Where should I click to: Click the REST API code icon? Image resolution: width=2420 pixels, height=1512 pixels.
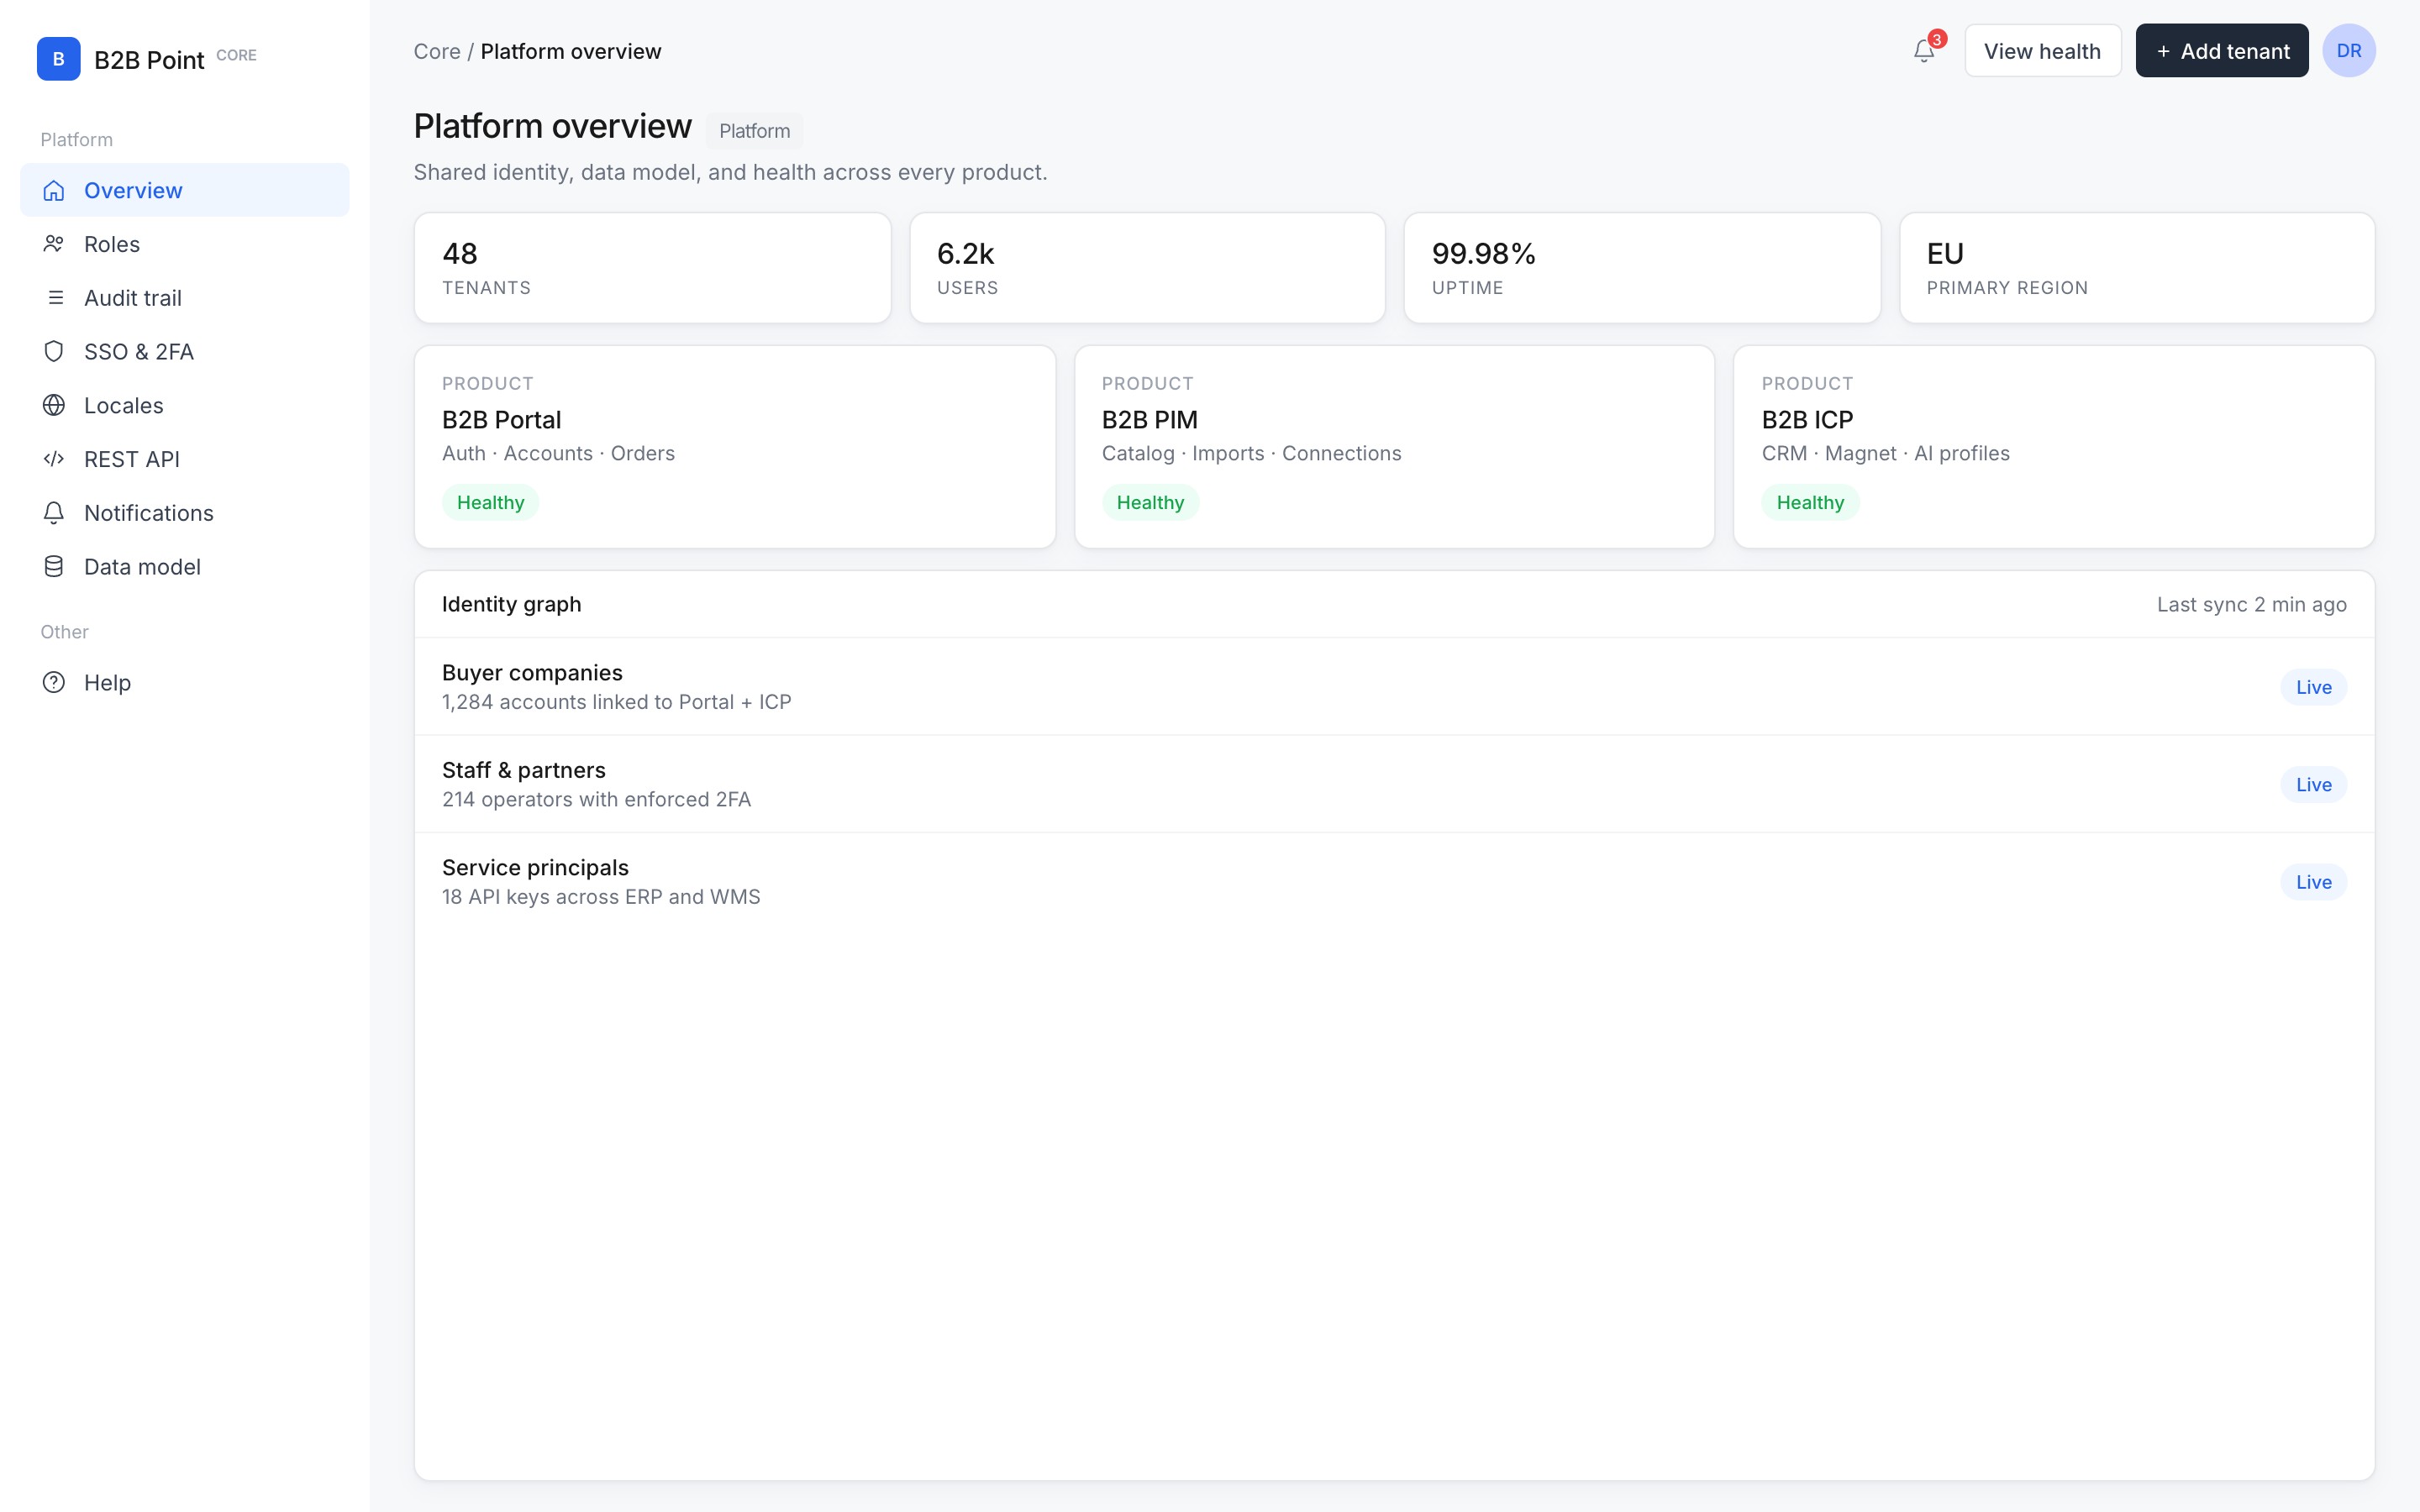[54, 459]
